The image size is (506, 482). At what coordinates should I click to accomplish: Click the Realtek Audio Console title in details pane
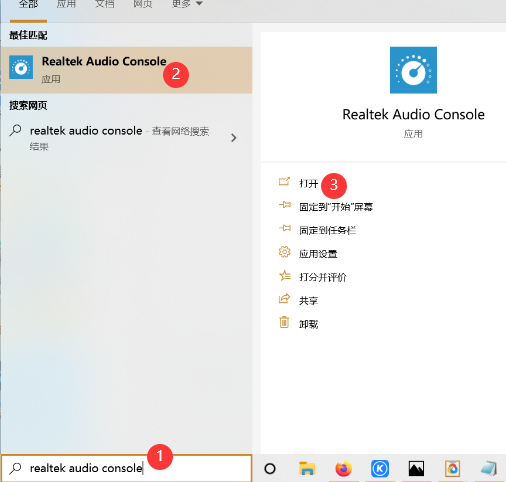[x=413, y=114]
